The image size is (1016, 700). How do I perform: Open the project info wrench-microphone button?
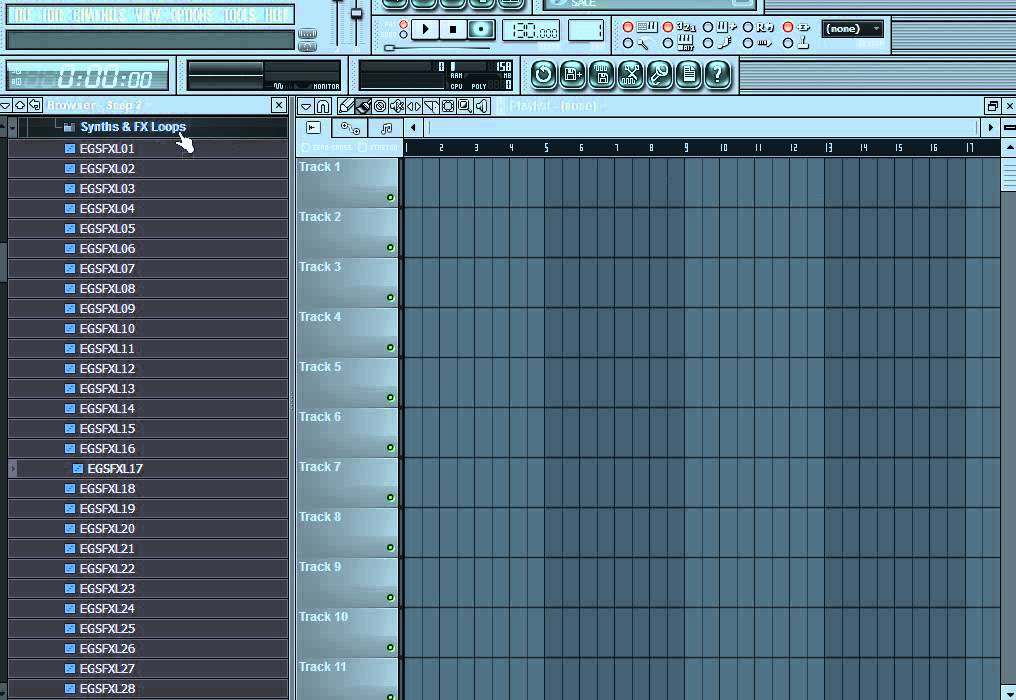(x=660, y=75)
